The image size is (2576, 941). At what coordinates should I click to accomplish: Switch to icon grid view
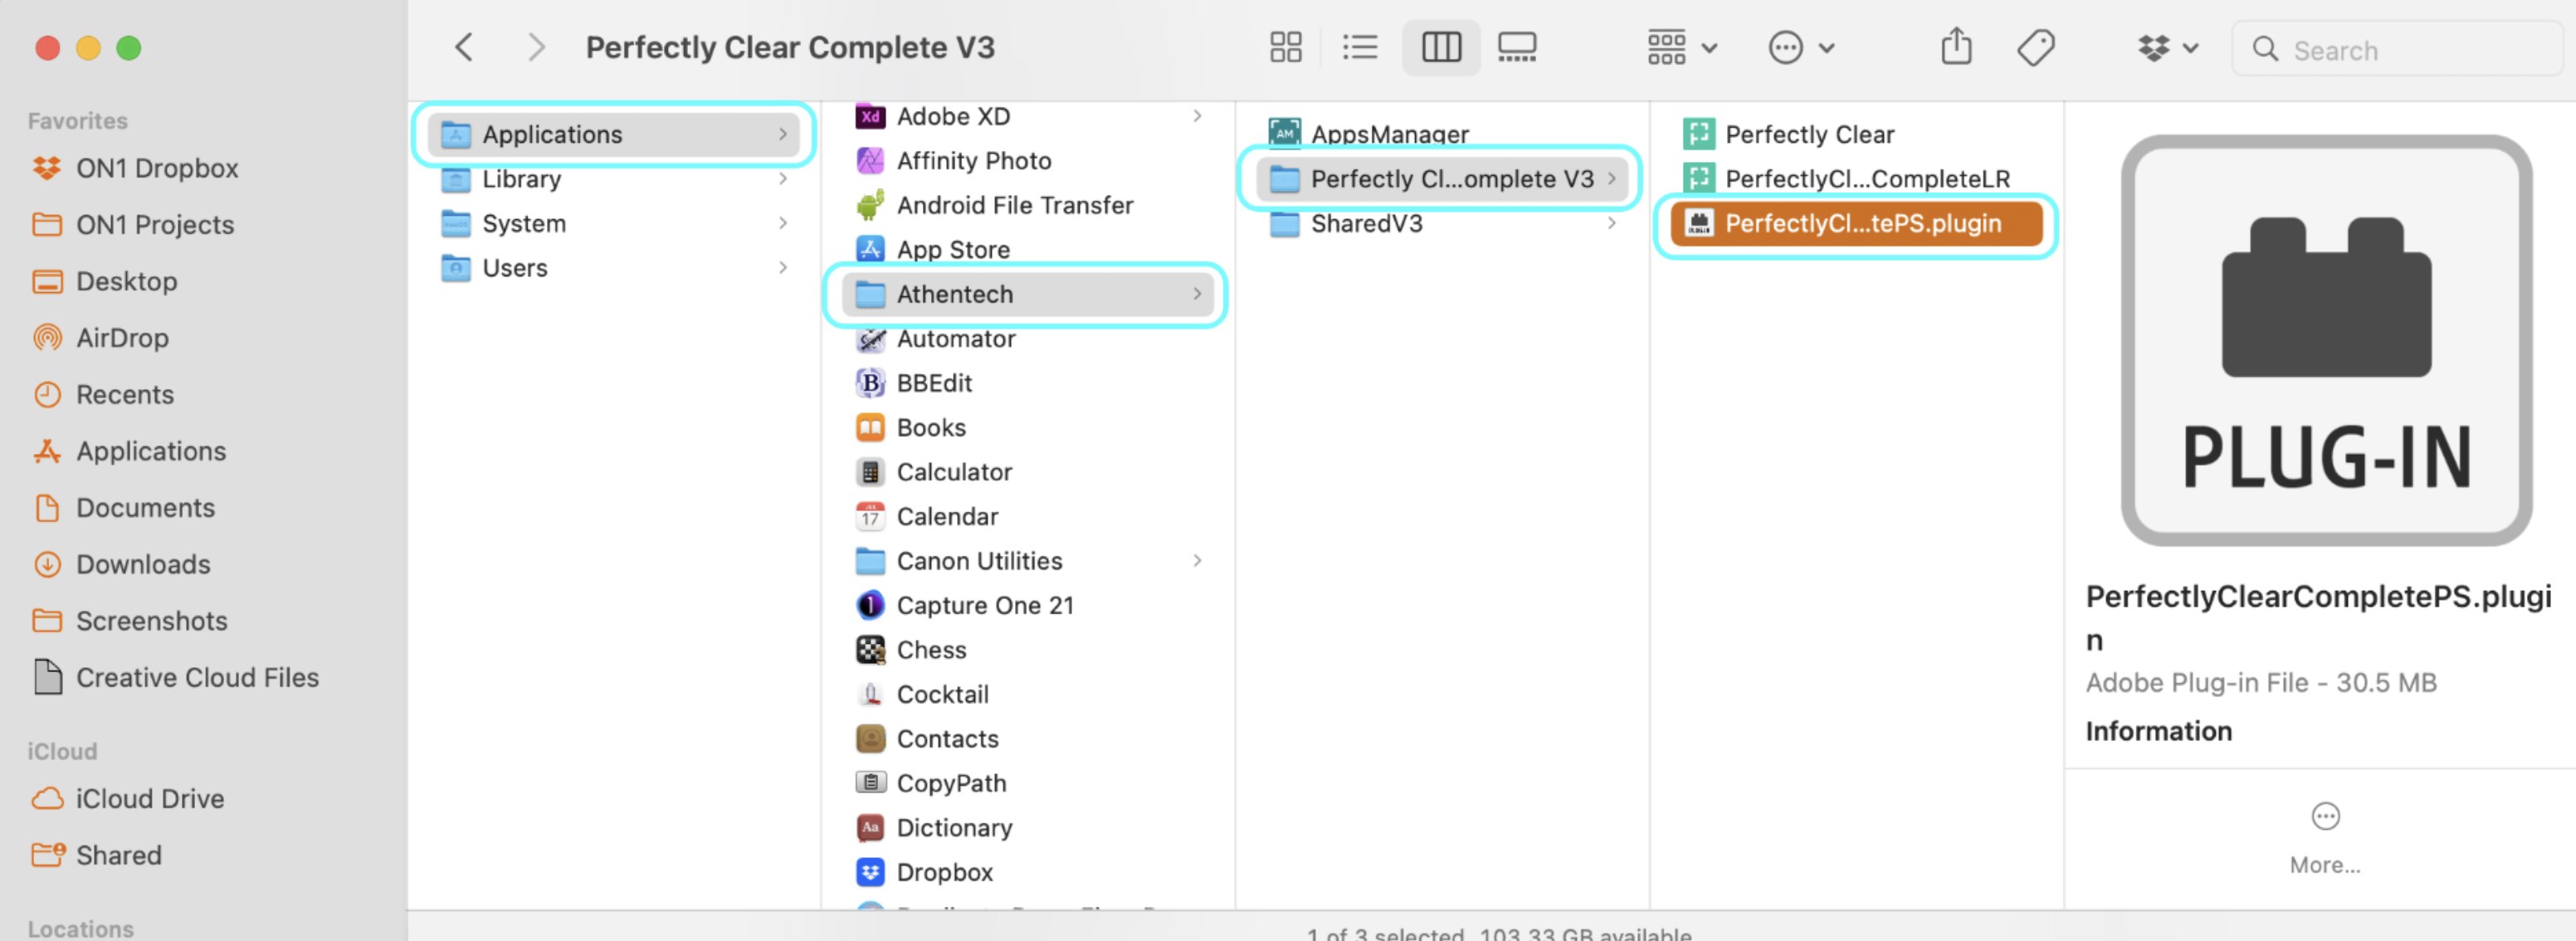[1285, 47]
